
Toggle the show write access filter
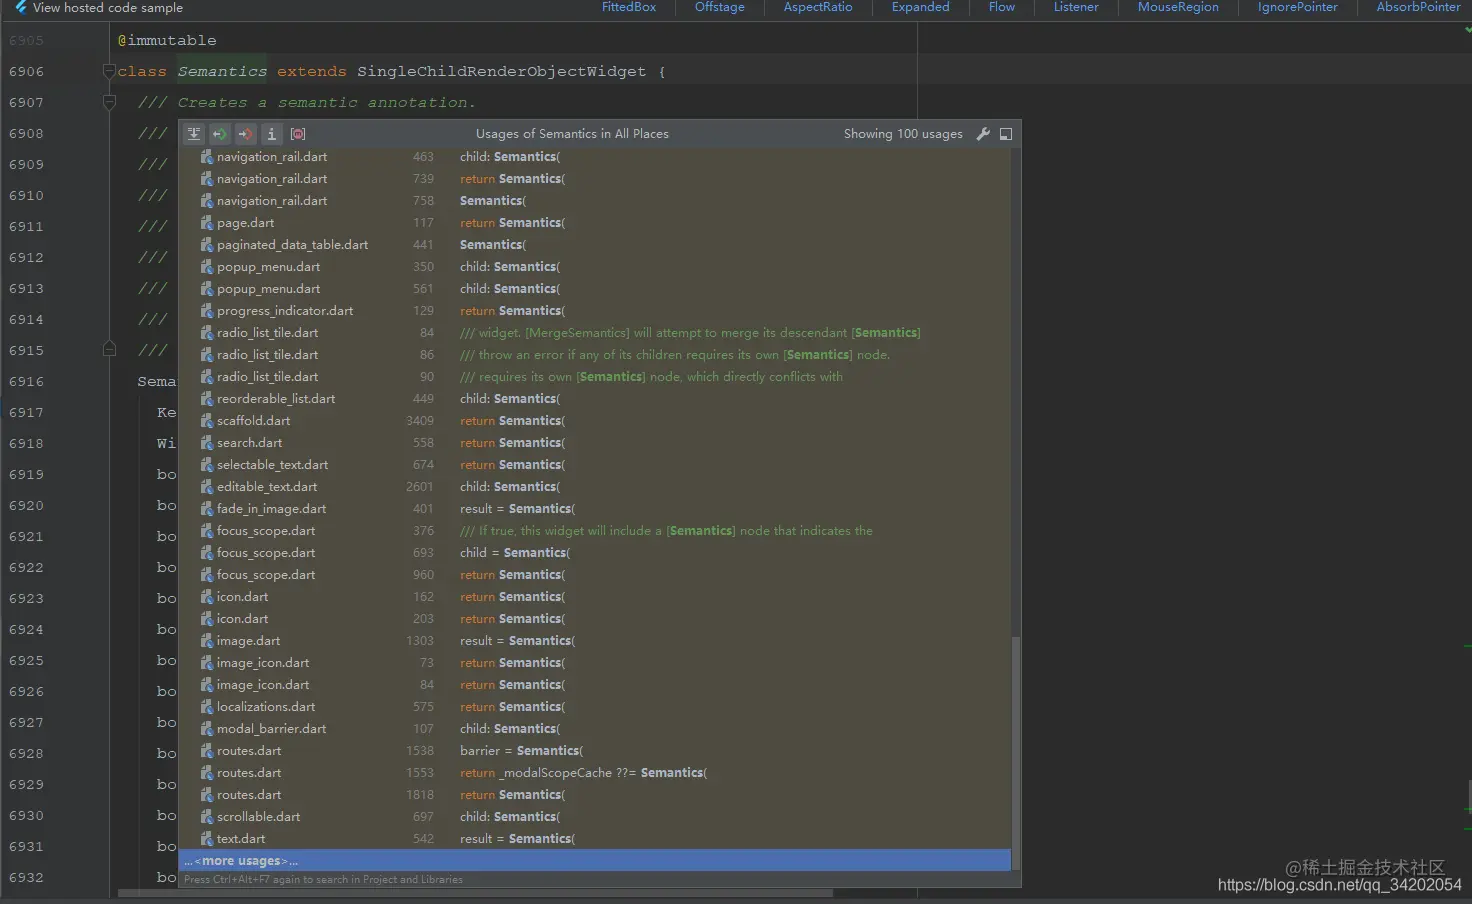[x=246, y=134]
